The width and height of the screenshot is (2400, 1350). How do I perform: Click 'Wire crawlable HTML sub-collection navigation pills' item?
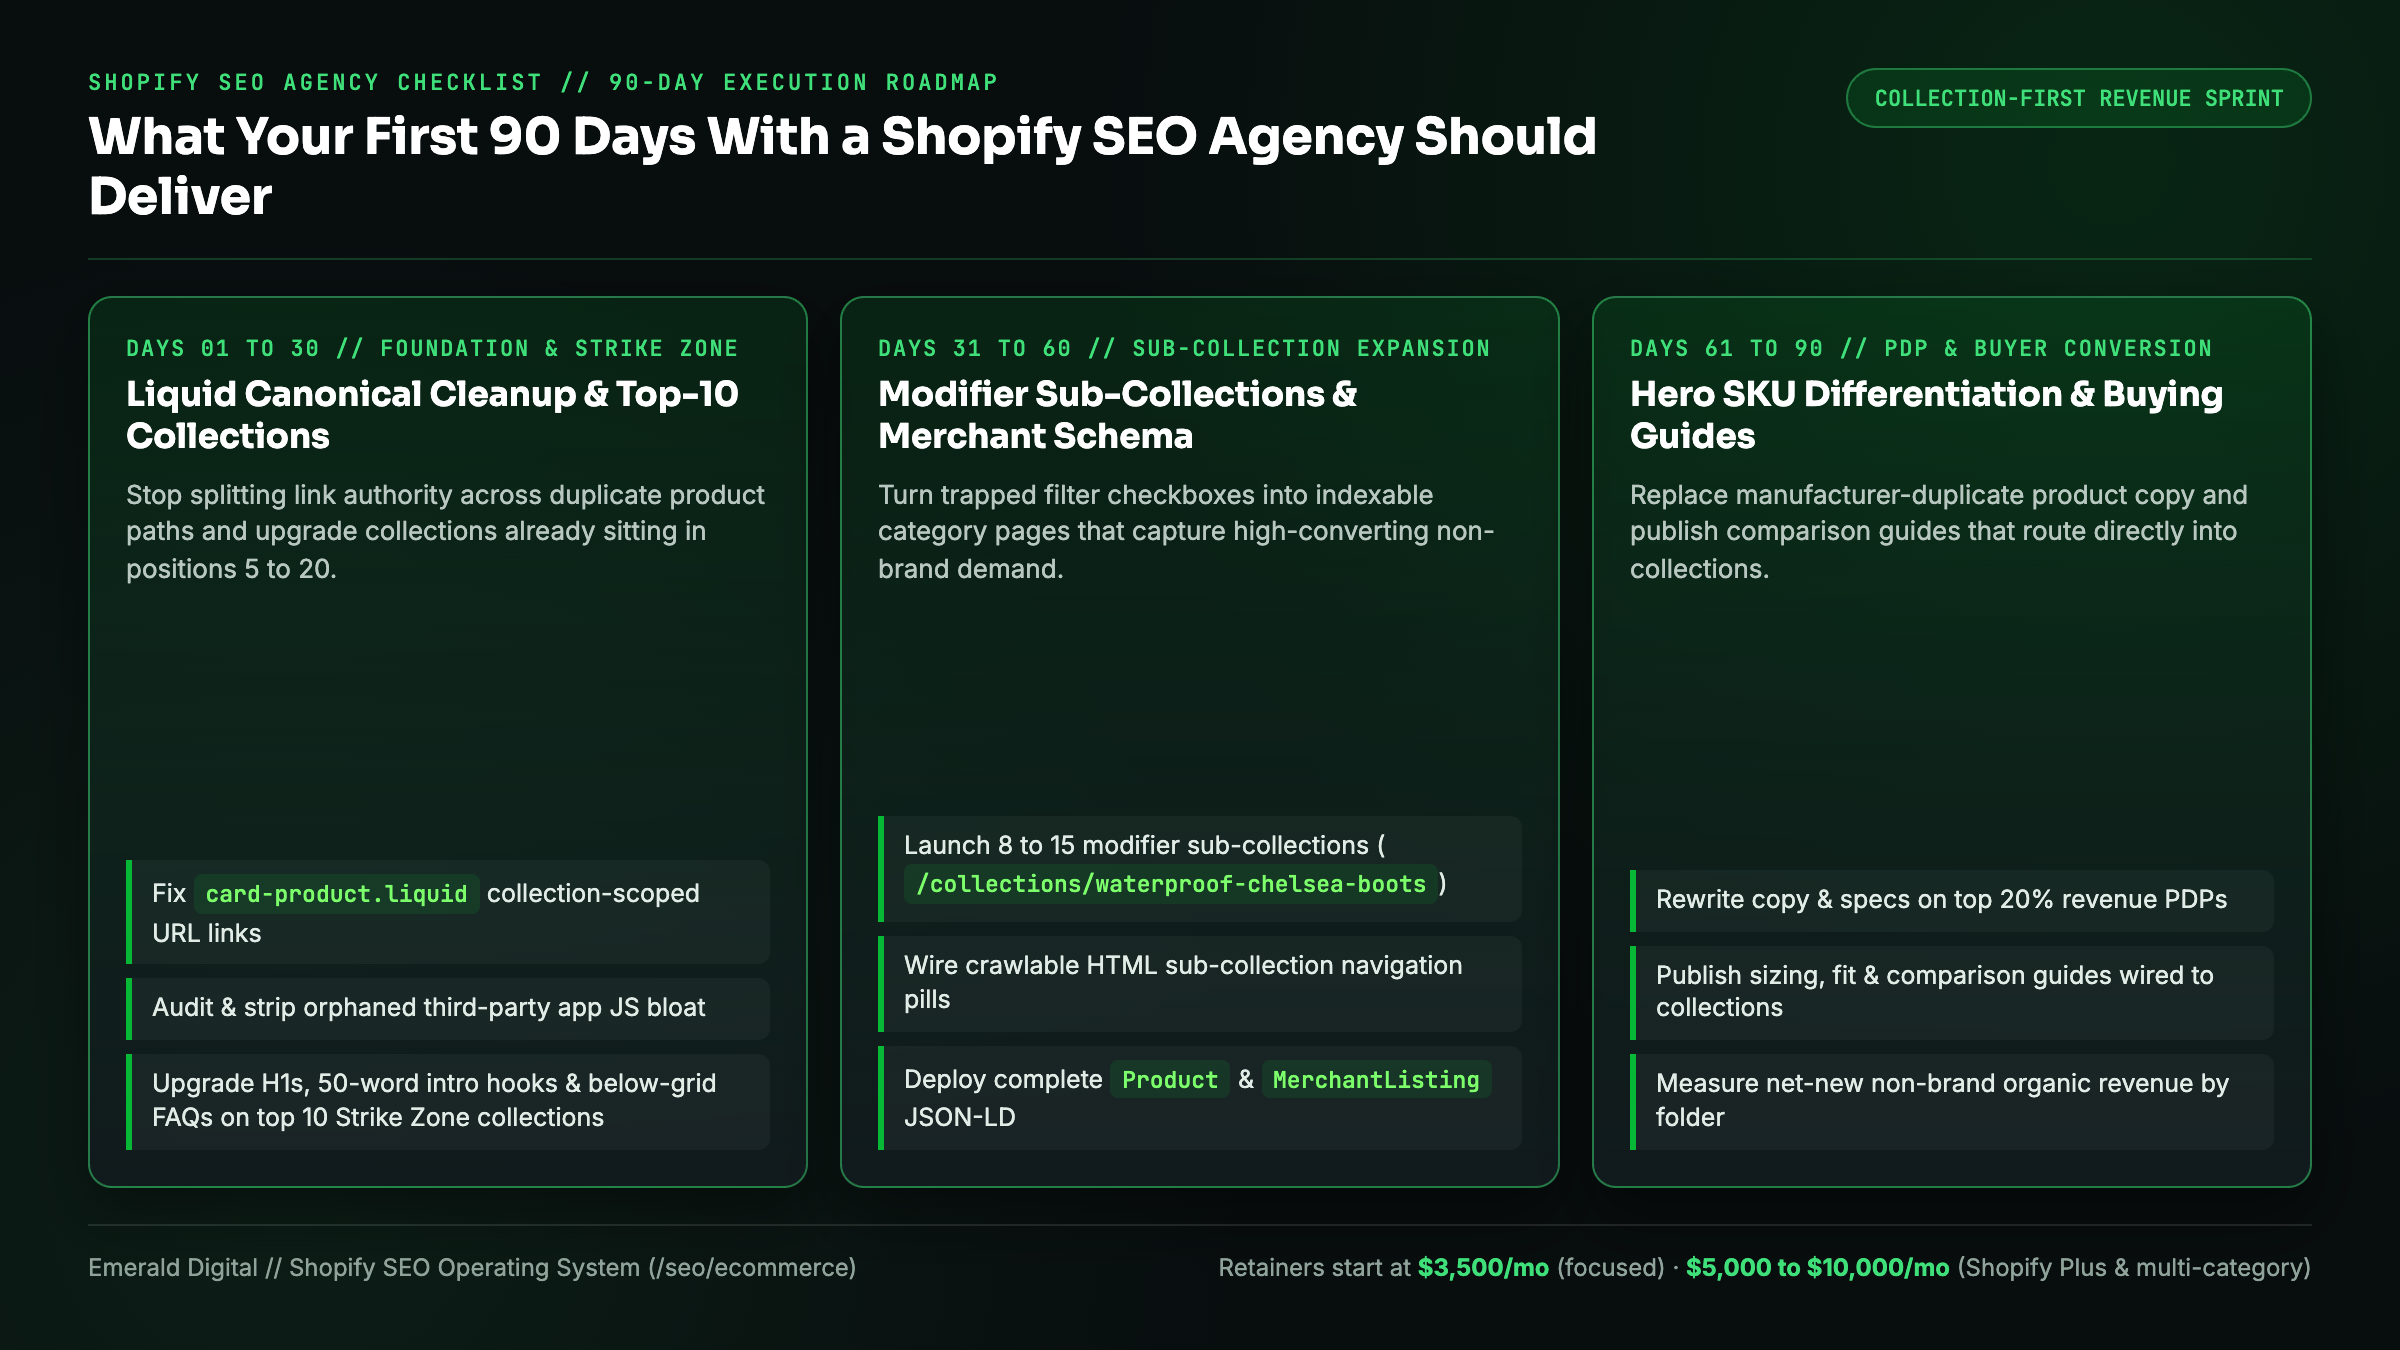point(1200,983)
